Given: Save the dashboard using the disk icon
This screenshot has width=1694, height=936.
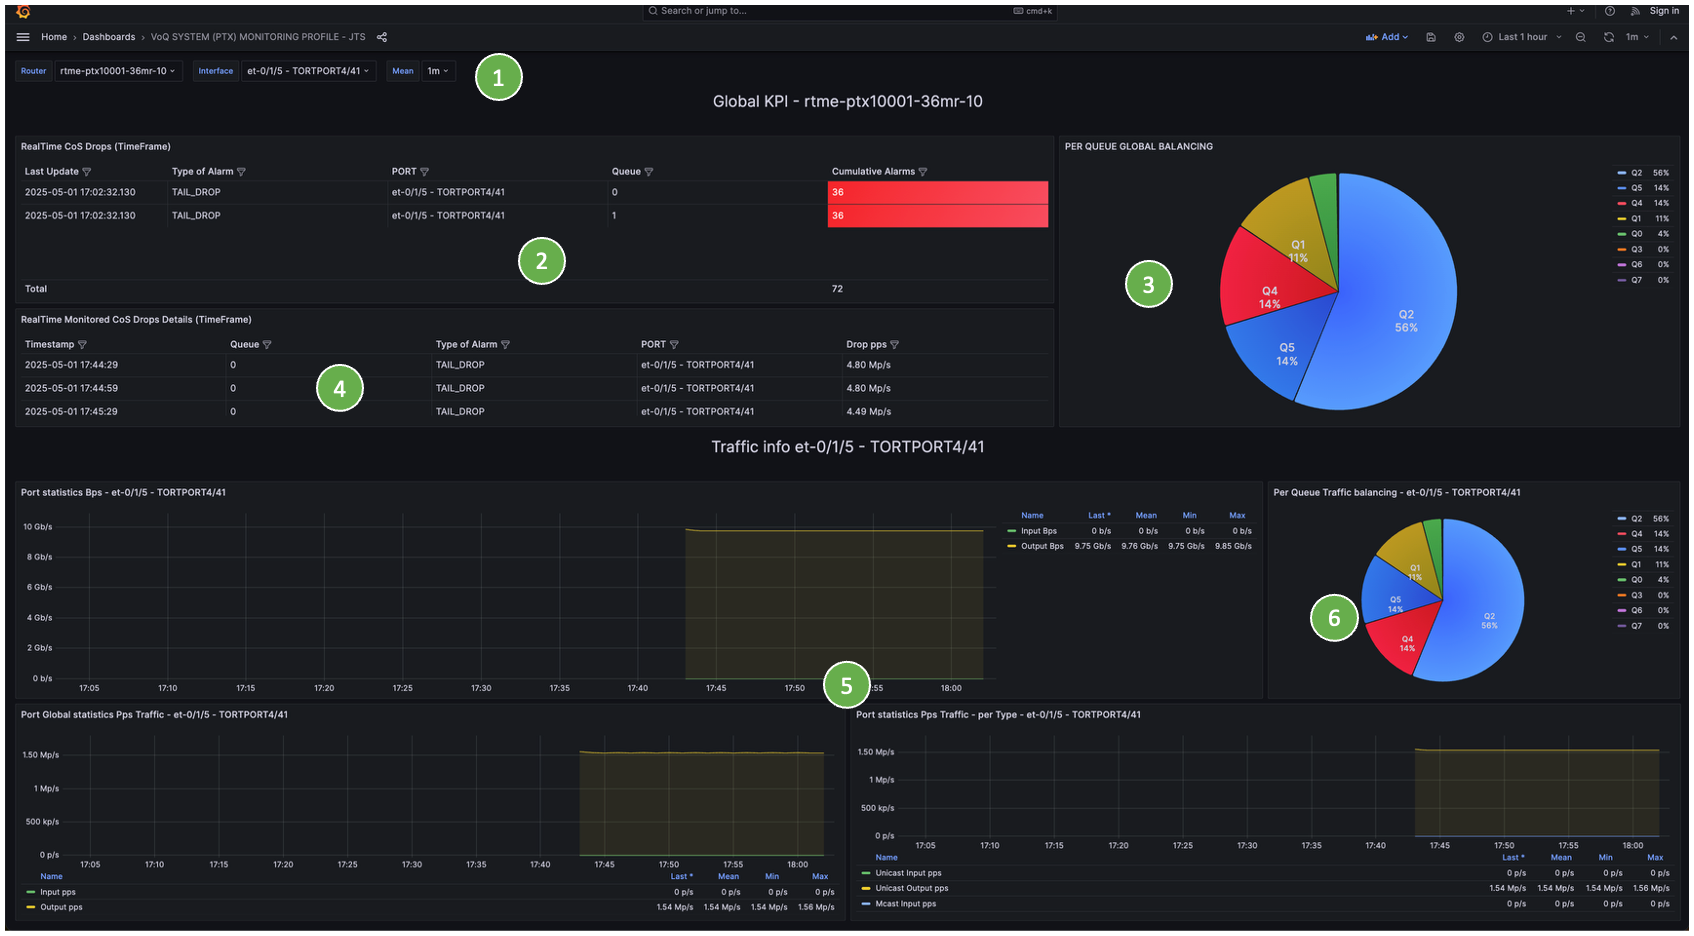Looking at the screenshot, I should coord(1431,37).
